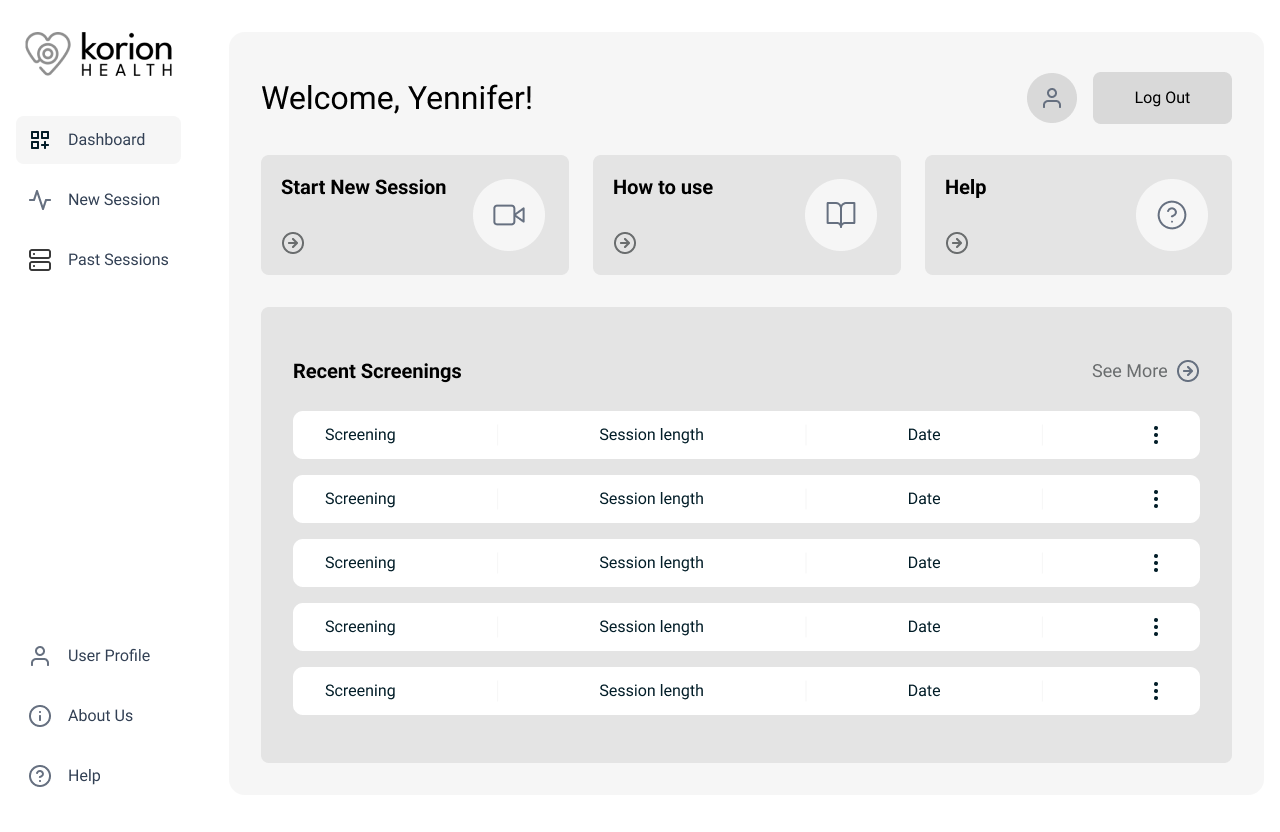Click the Log Out button
1280x832 pixels.
coord(1162,98)
